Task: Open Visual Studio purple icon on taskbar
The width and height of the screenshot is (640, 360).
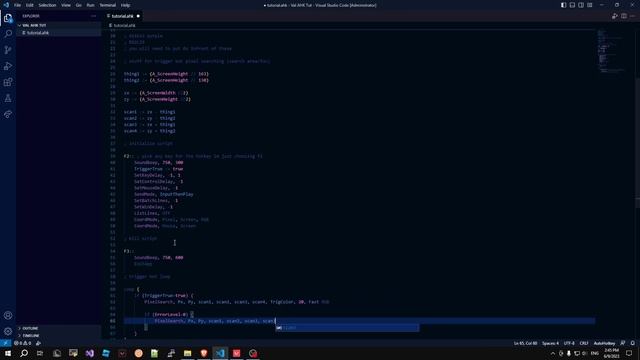Action: (90, 353)
